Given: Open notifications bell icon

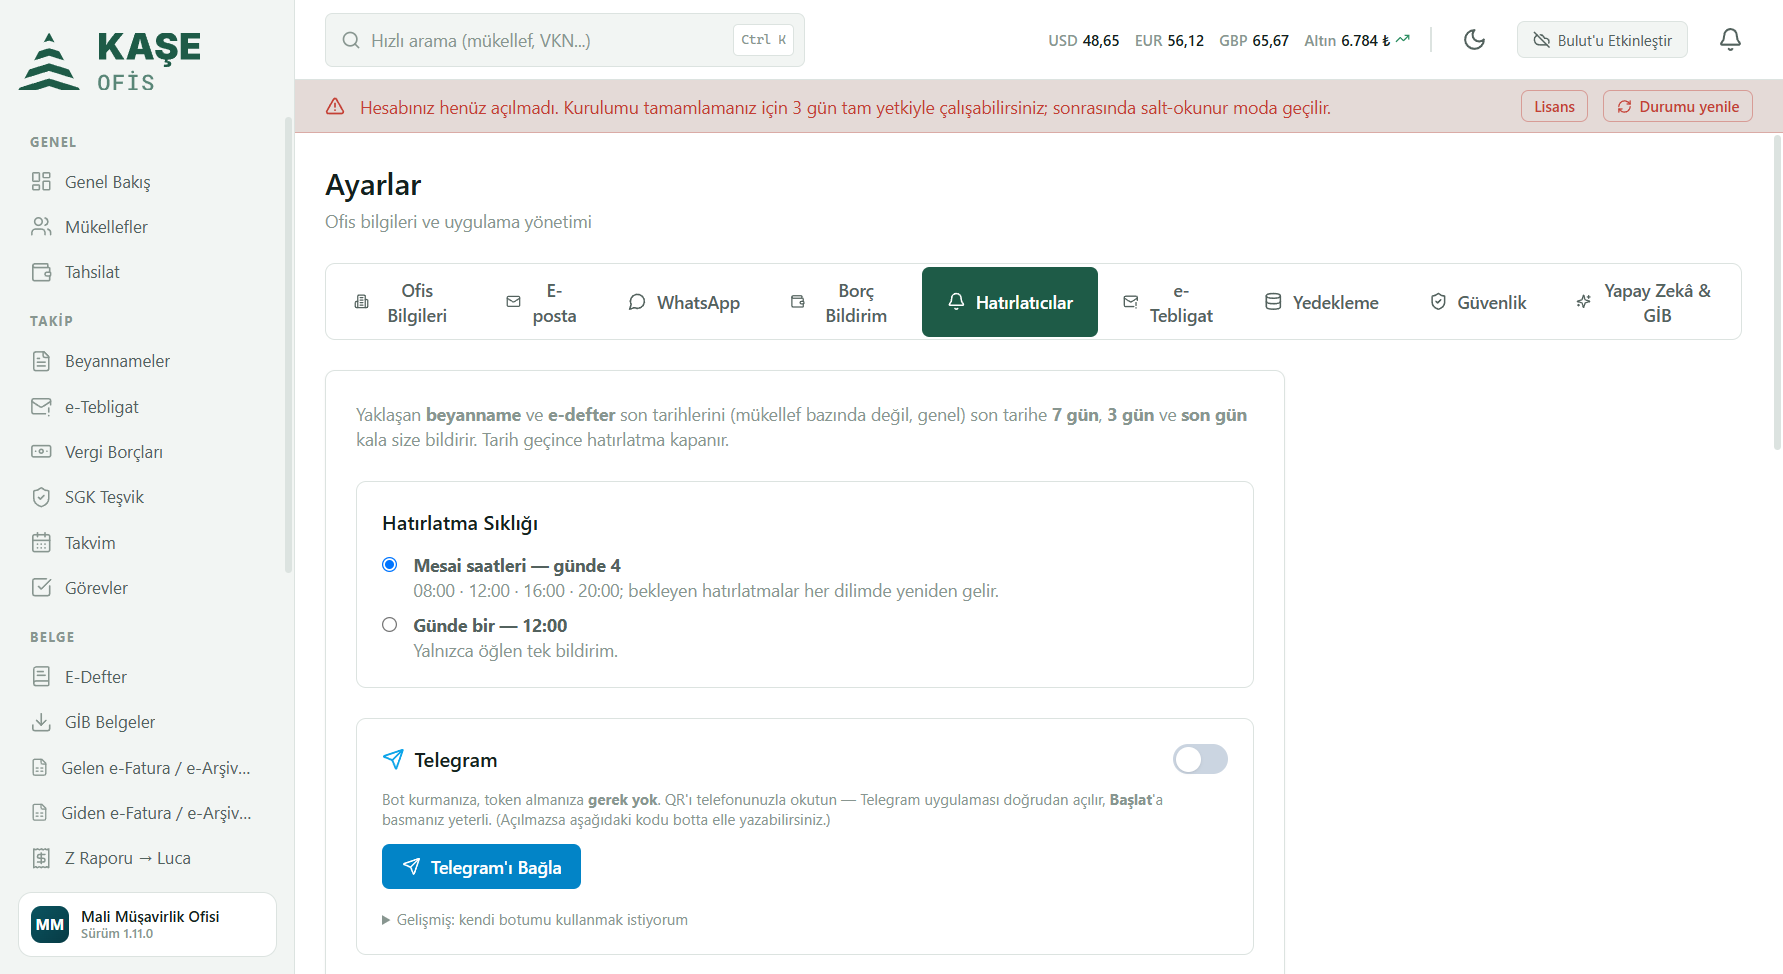Looking at the screenshot, I should click(x=1730, y=40).
